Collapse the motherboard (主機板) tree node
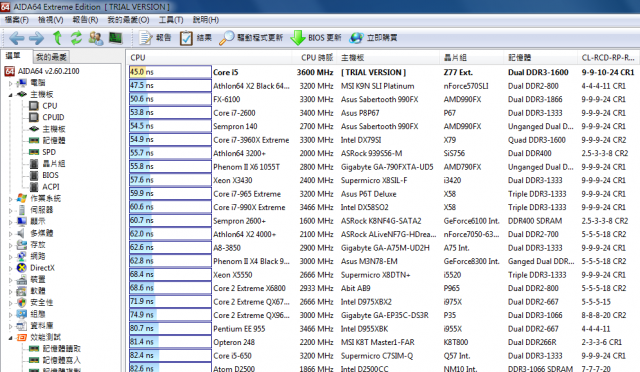640x372 pixels. click(11, 95)
